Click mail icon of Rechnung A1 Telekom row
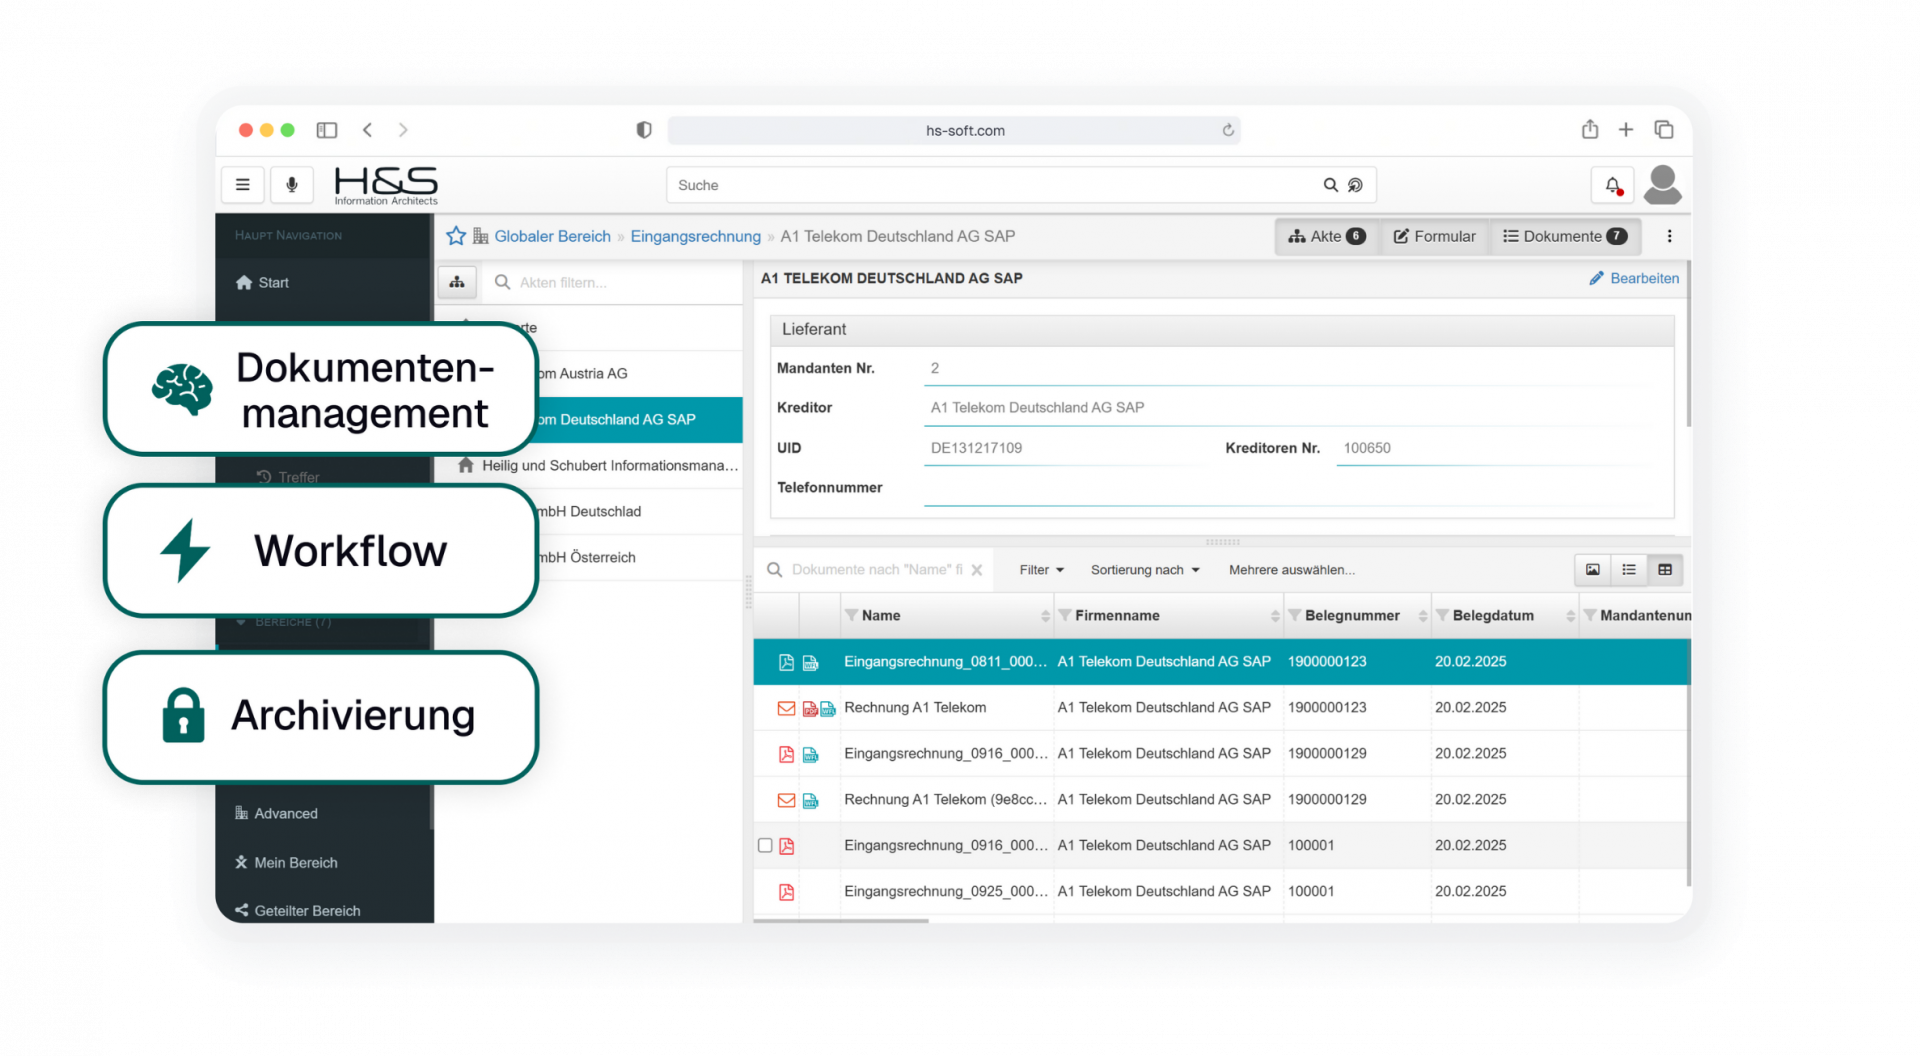The height and width of the screenshot is (1056, 1920). point(786,708)
